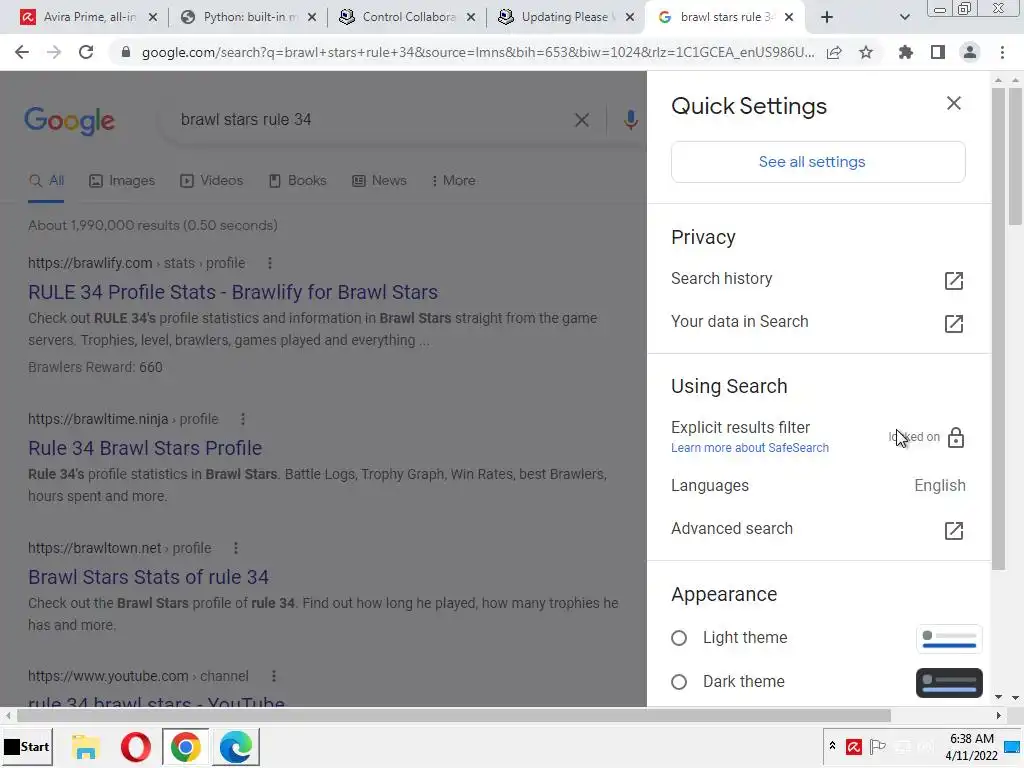Bookmark this page with star icon
The height and width of the screenshot is (768, 1024).
pyautogui.click(x=866, y=53)
